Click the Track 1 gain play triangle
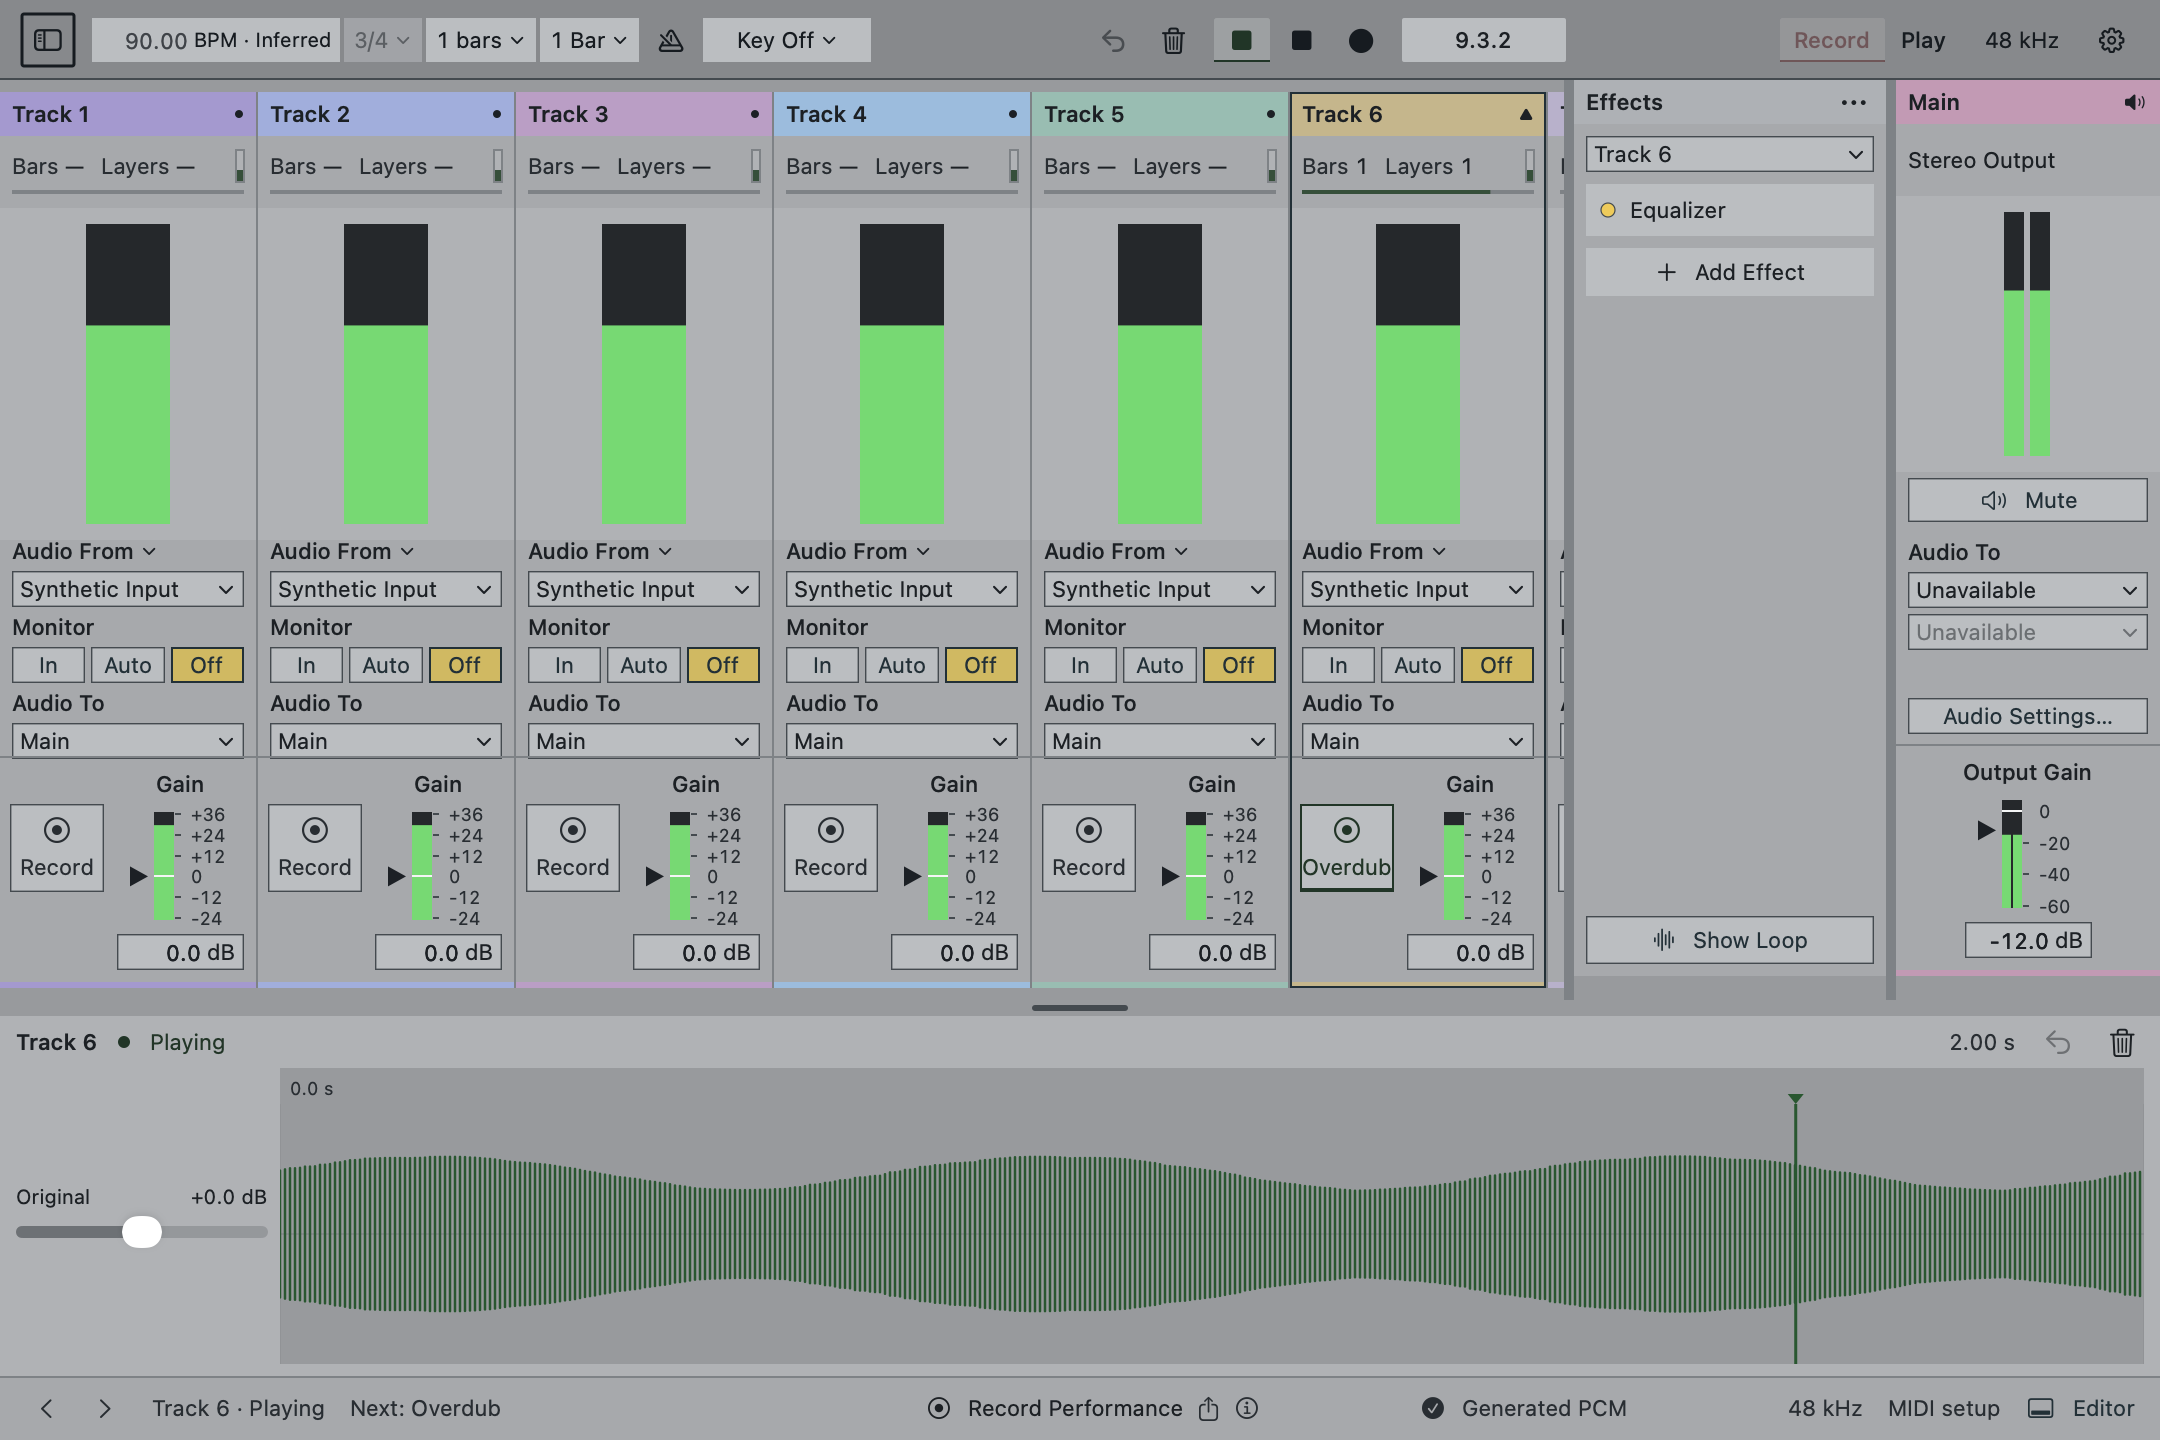2160x1440 pixels. tap(138, 876)
